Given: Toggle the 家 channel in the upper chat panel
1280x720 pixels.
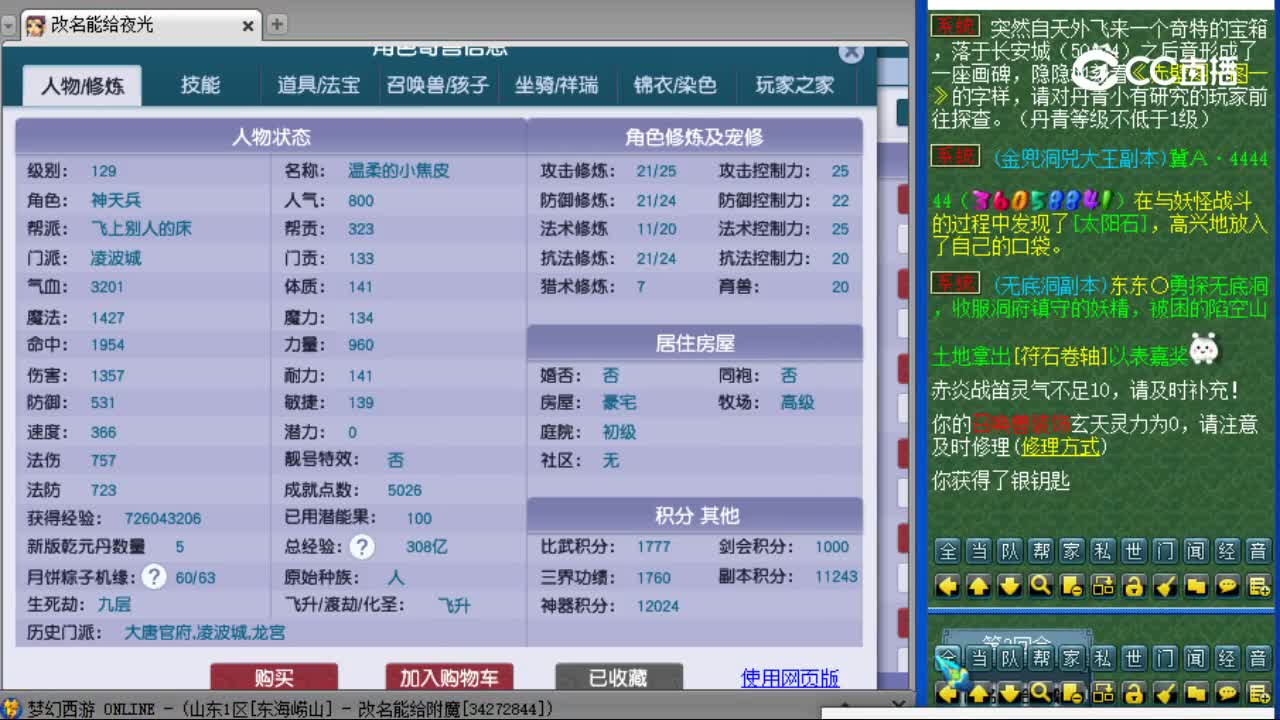Looking at the screenshot, I should click(x=1072, y=551).
